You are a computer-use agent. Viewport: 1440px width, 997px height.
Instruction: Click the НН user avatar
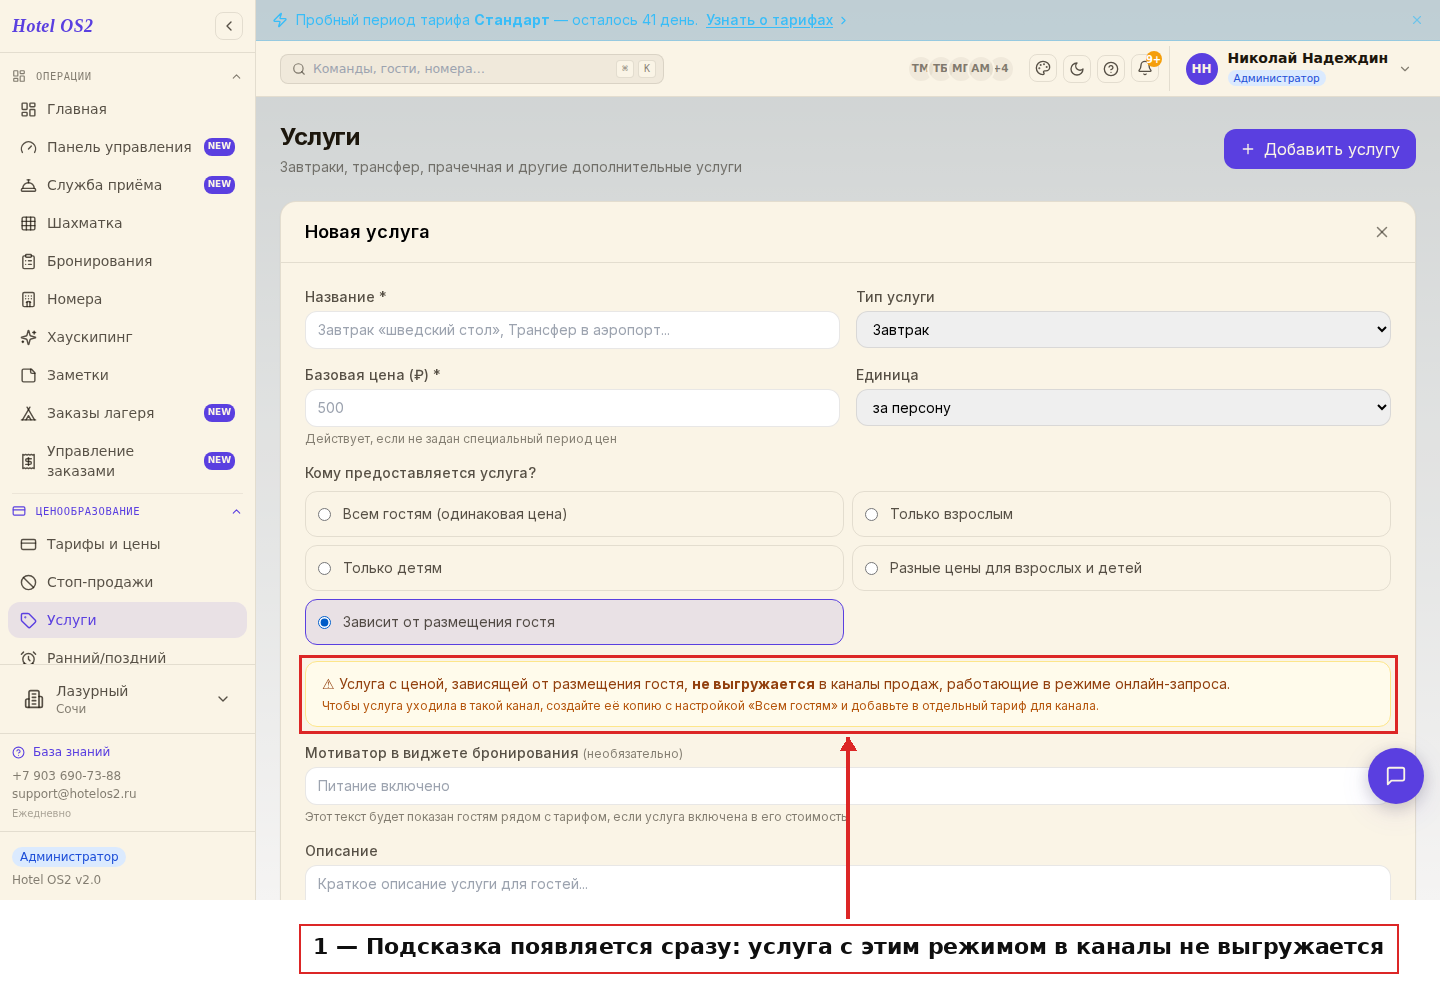coord(1202,69)
